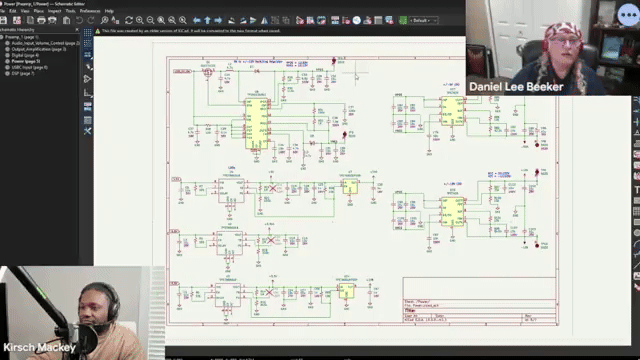Screen dimensions: 640x360
Task: Zoom to selection tool
Action: tap(182, 20)
